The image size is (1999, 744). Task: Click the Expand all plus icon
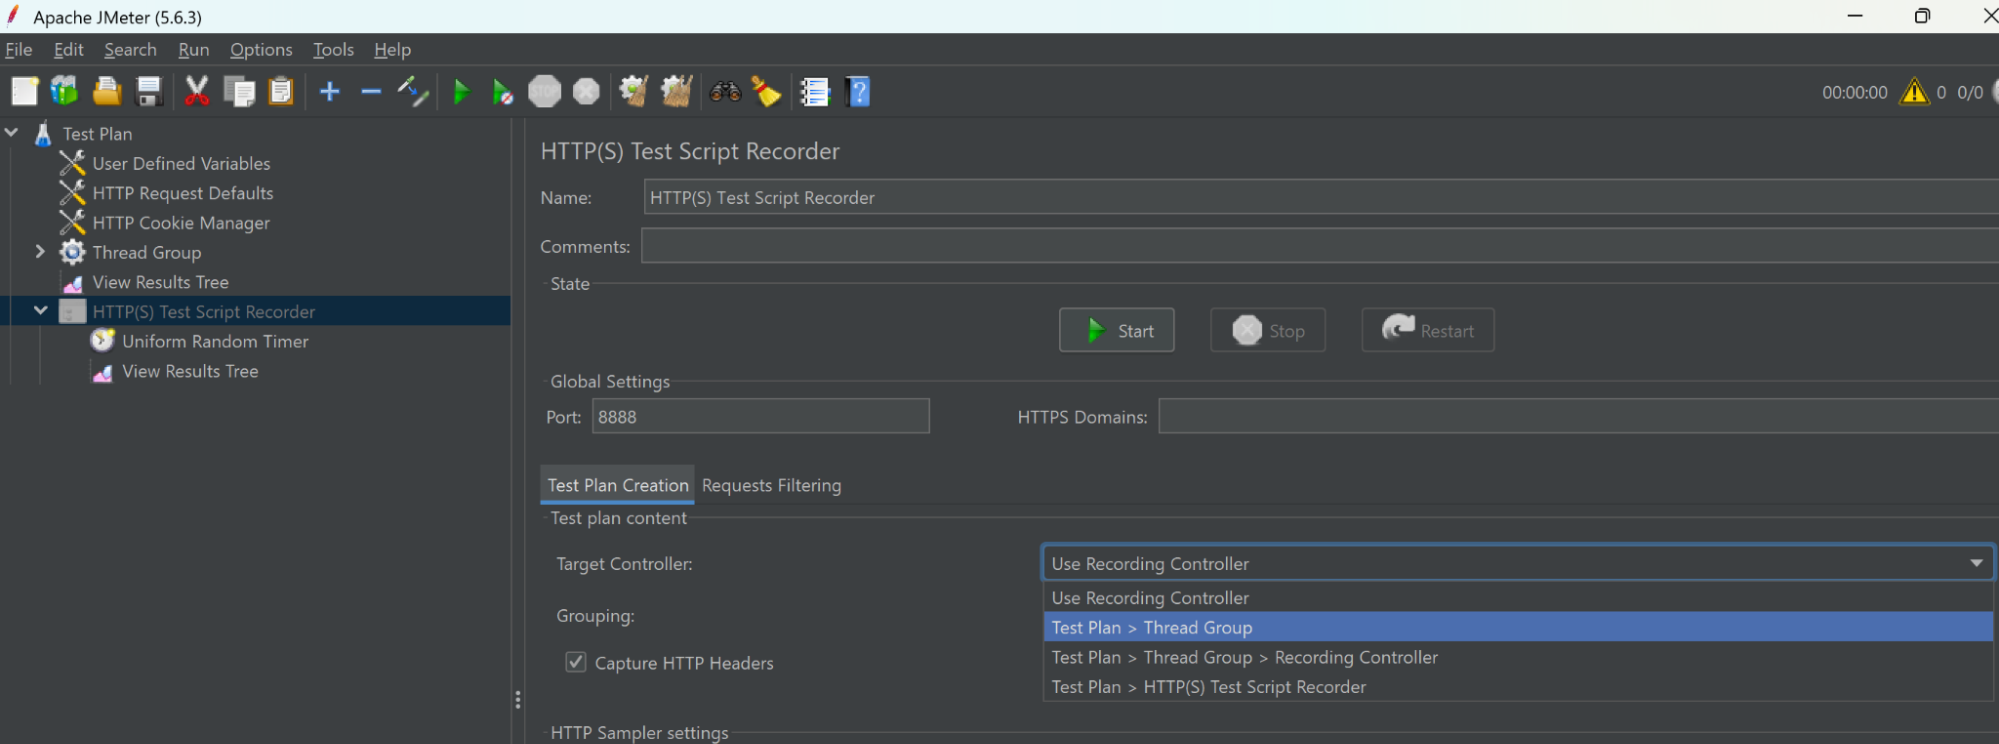pos(330,92)
